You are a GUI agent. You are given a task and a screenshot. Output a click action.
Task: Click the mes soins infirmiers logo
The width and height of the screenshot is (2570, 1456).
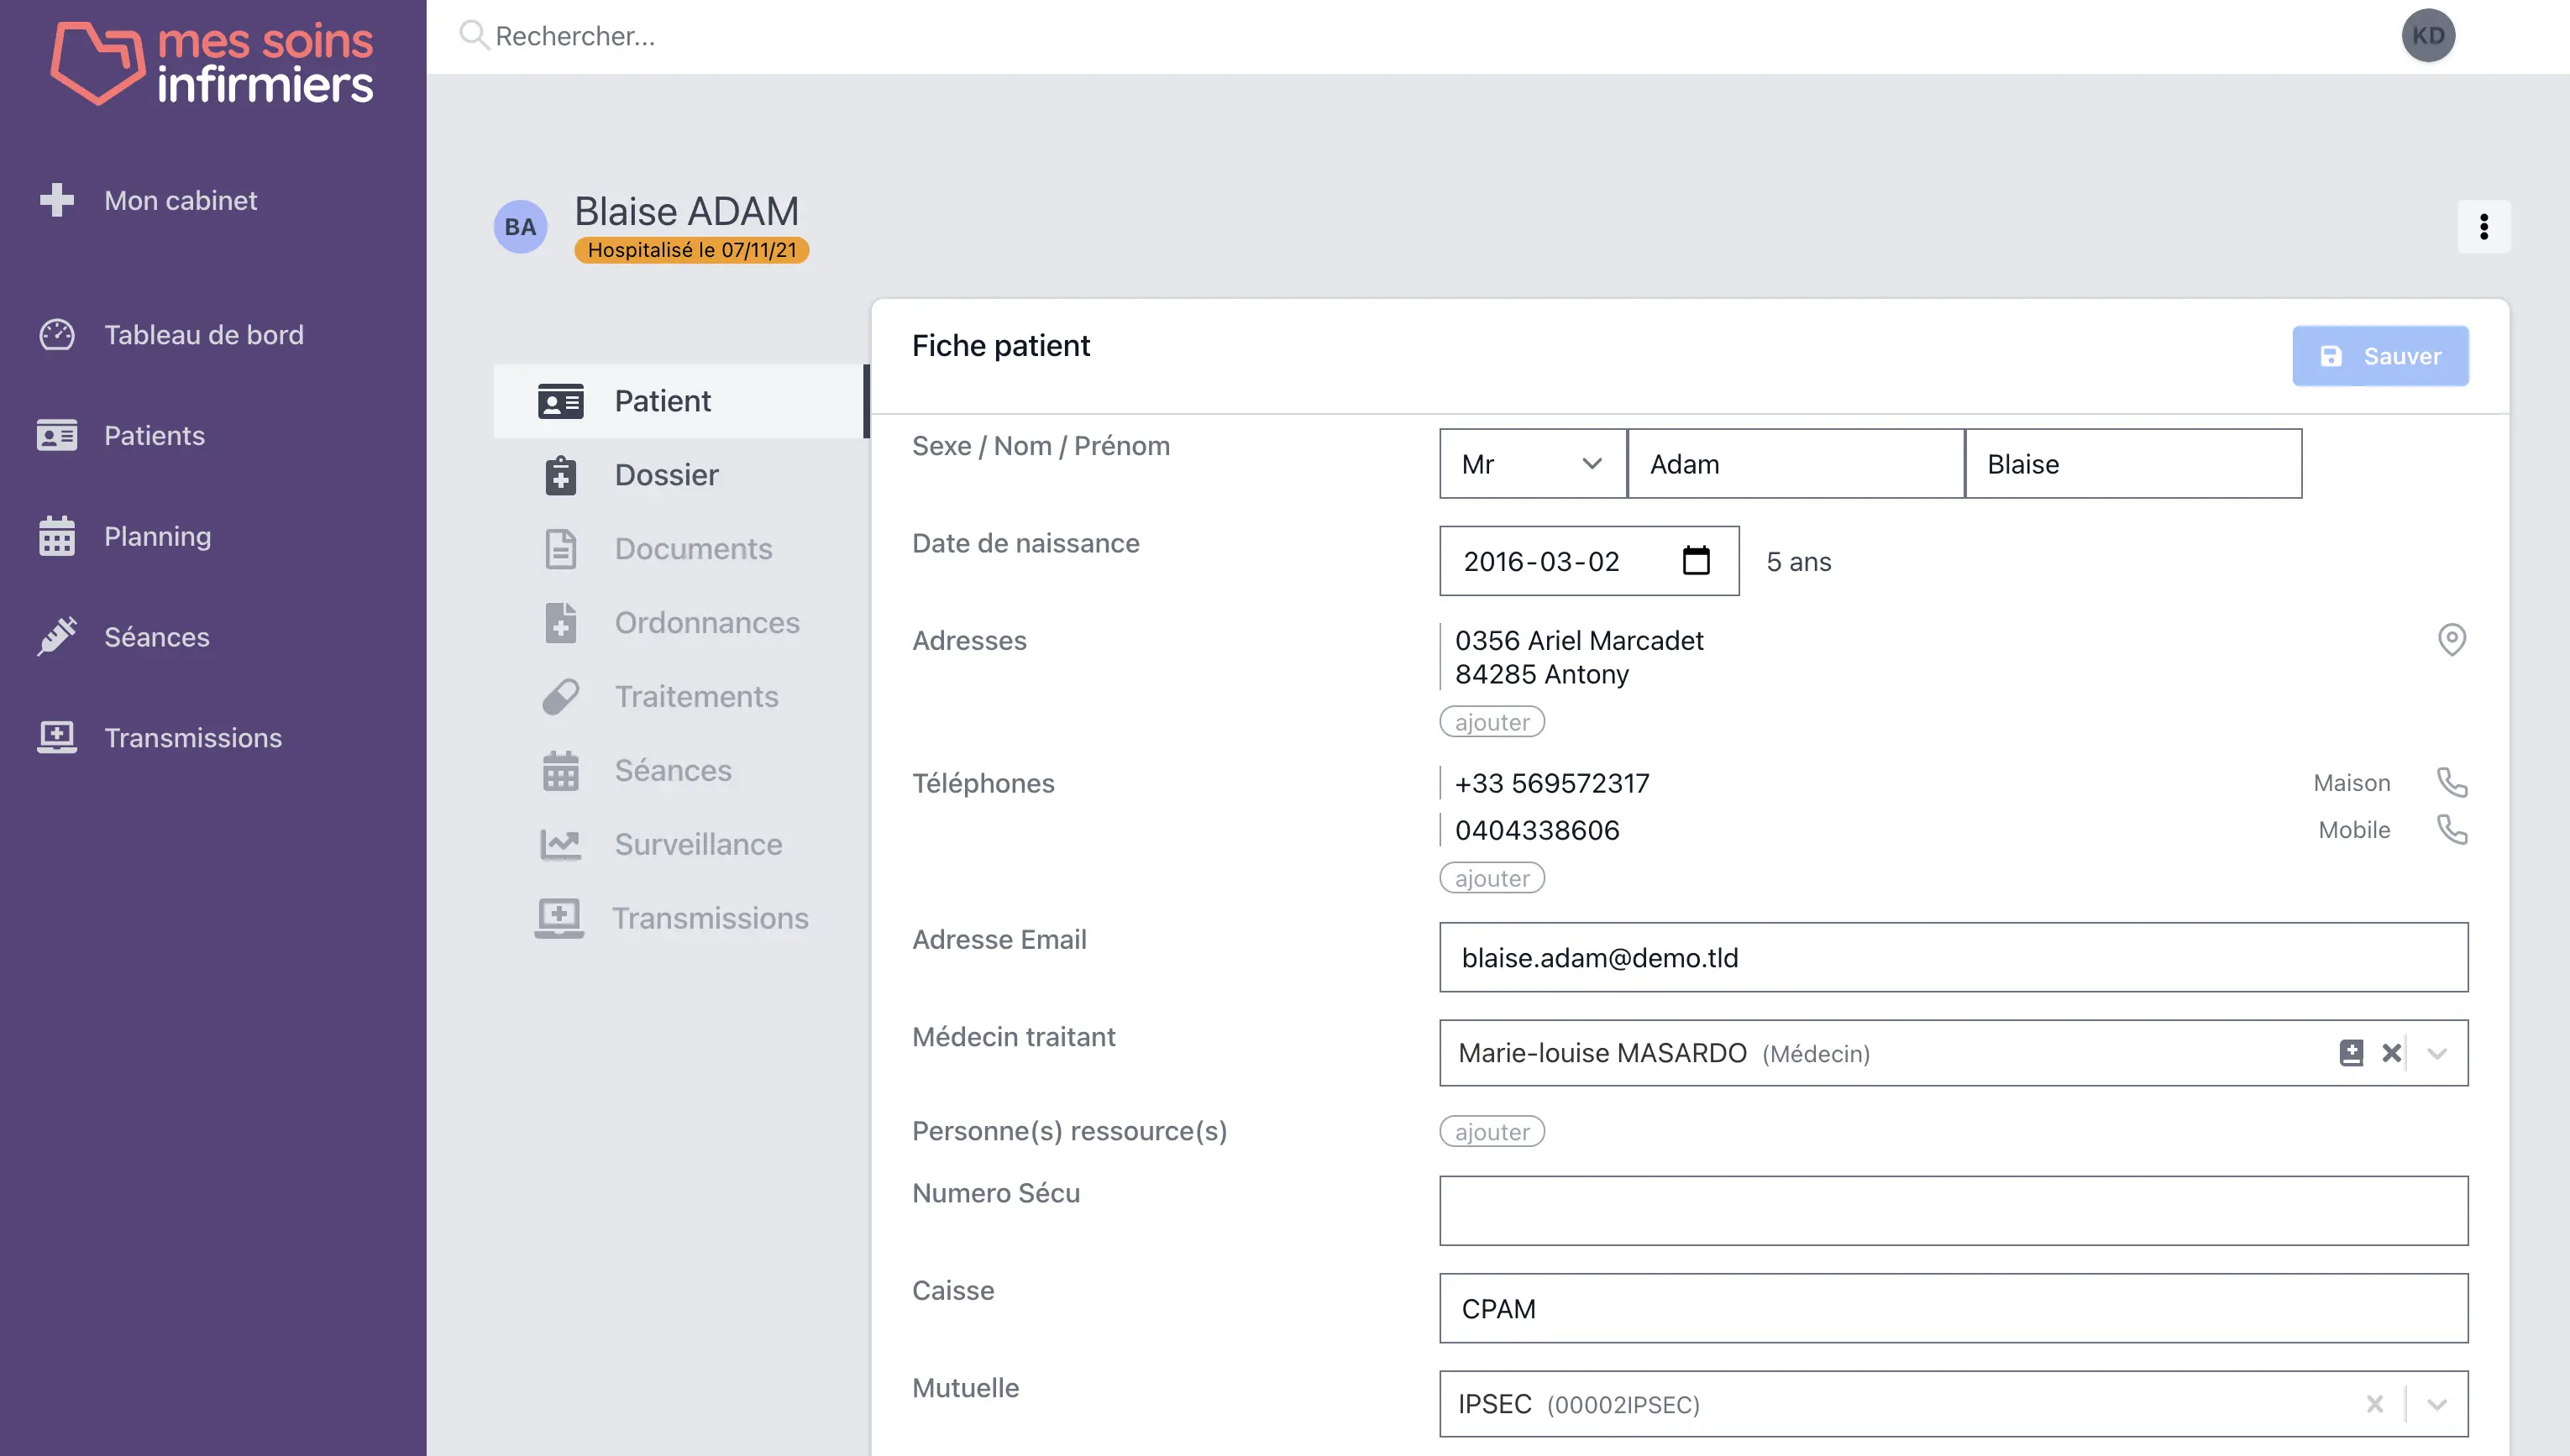pos(212,62)
